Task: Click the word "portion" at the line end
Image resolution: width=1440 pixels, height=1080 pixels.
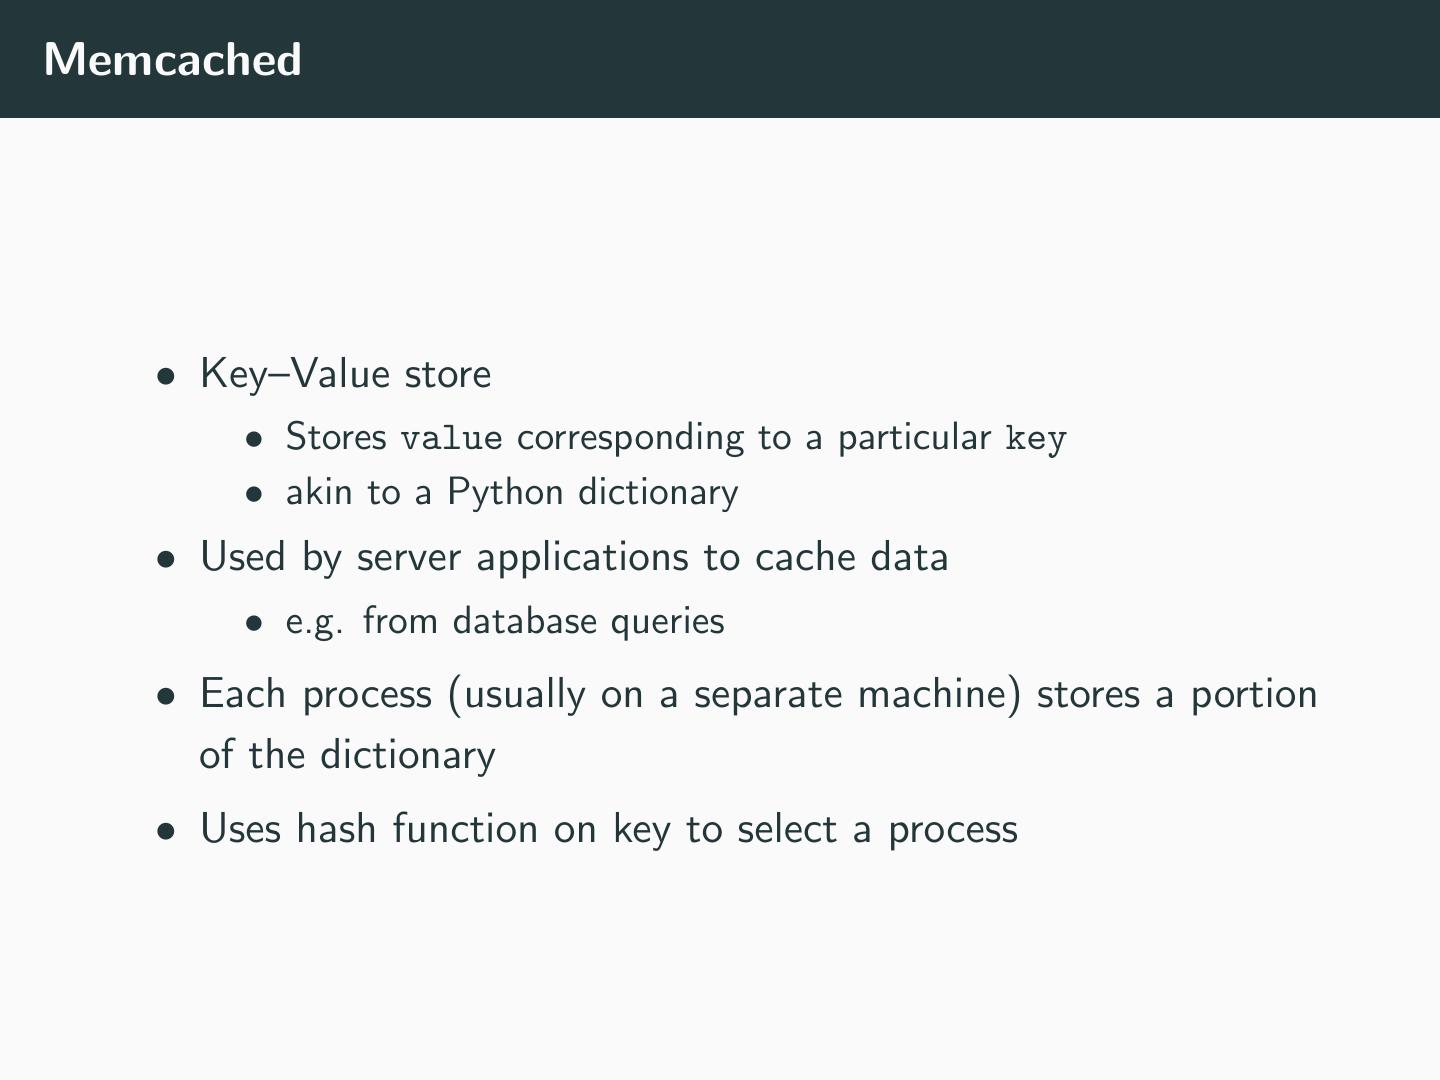Action: [1254, 694]
